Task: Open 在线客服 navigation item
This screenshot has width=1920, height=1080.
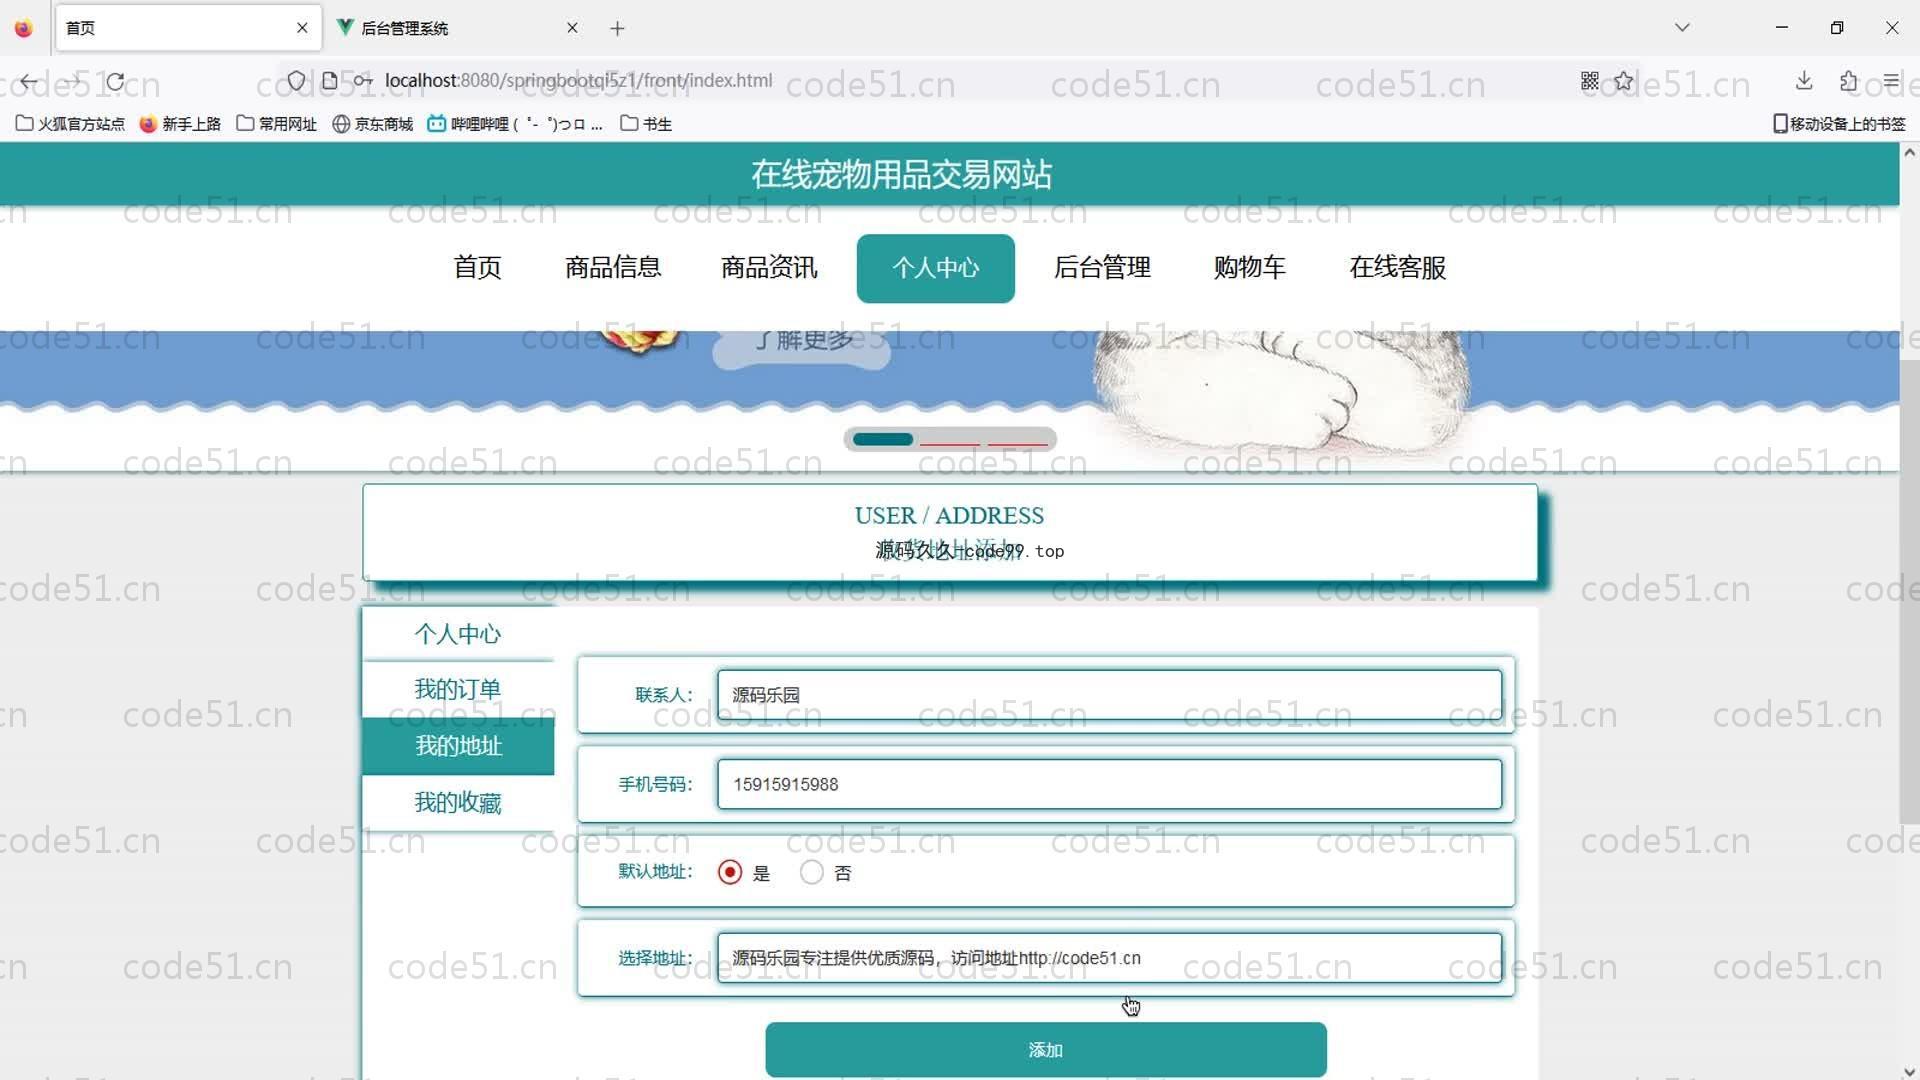Action: [1398, 268]
